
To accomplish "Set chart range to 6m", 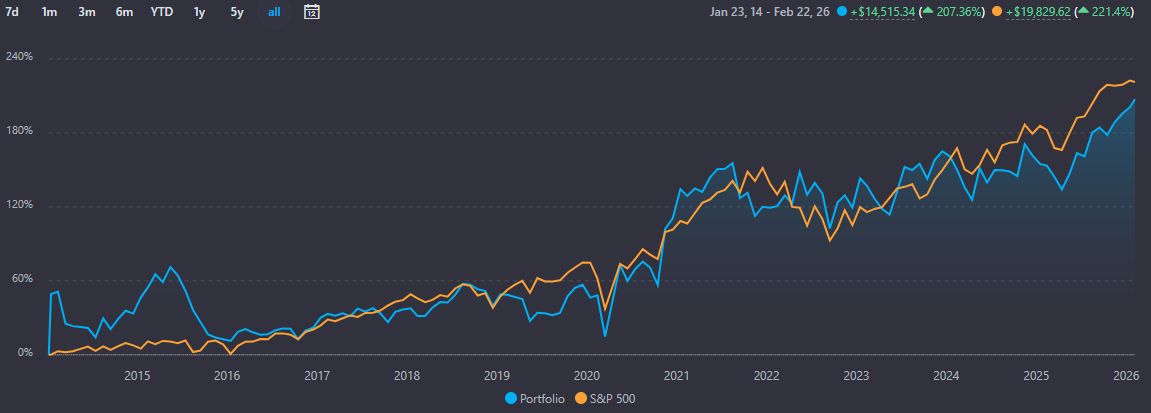I will 124,12.
